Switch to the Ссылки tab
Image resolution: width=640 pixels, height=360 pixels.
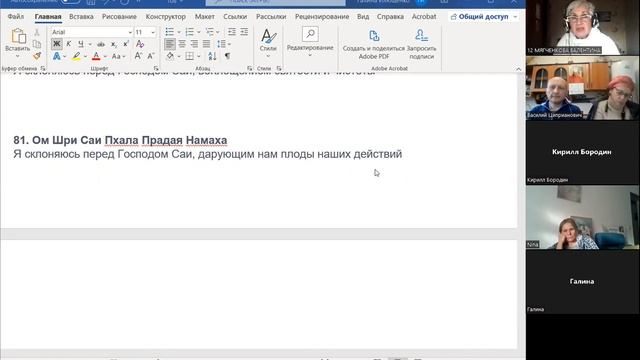click(235, 17)
